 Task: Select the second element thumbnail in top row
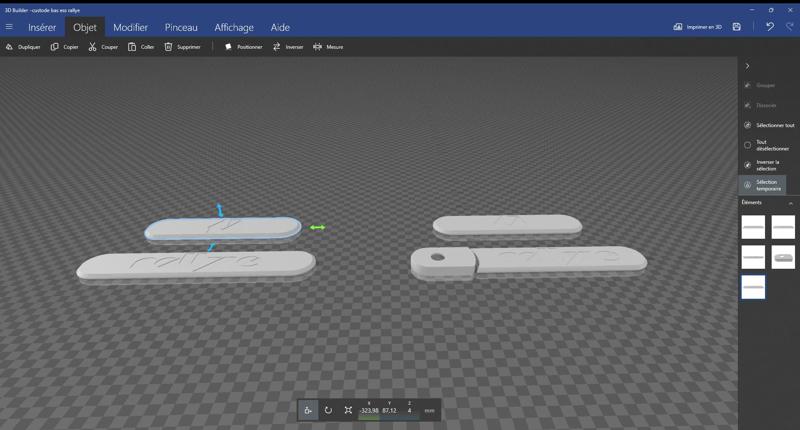[x=783, y=227]
